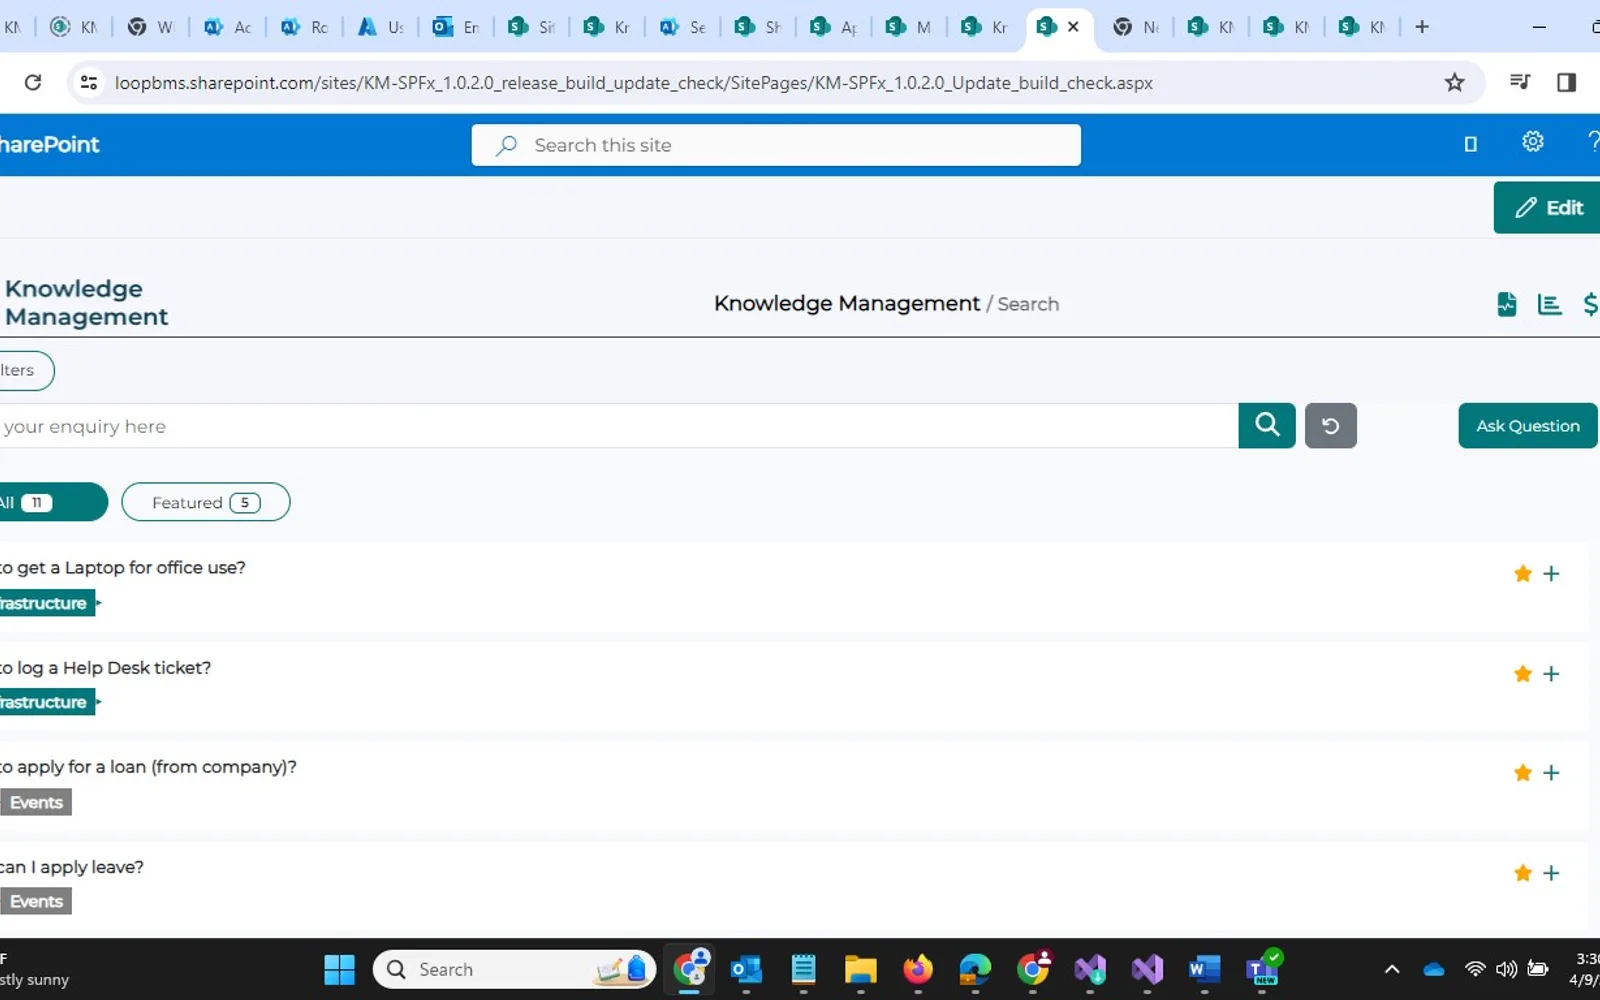Expand the loan question row with plus
The height and width of the screenshot is (1000, 1600).
tap(1551, 772)
